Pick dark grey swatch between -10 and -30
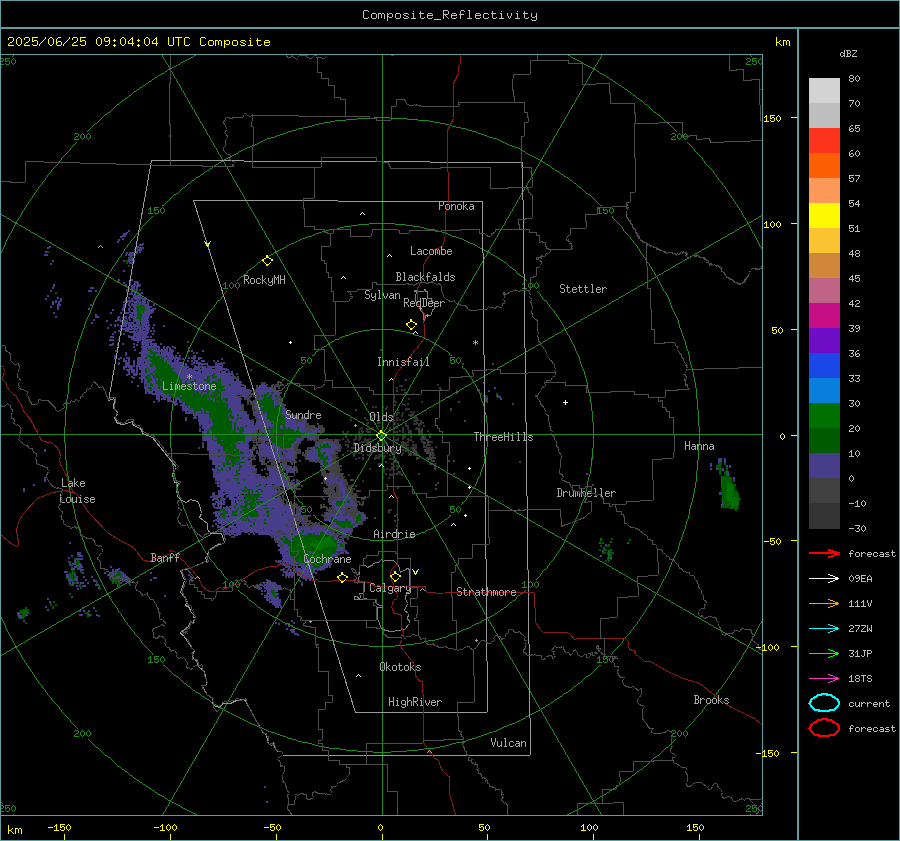This screenshot has width=900, height=841. 824,516
